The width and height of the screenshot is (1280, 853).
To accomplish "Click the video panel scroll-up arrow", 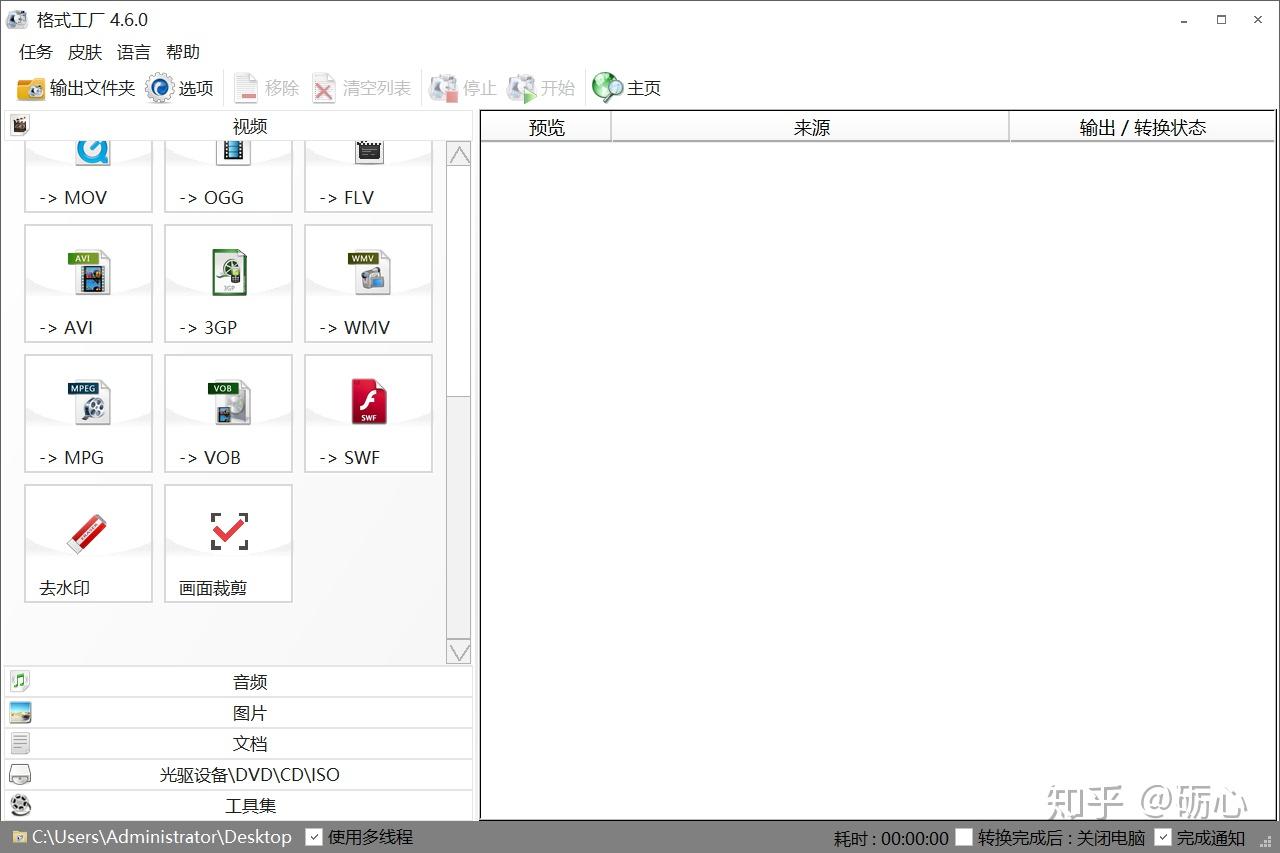I will pos(459,155).
